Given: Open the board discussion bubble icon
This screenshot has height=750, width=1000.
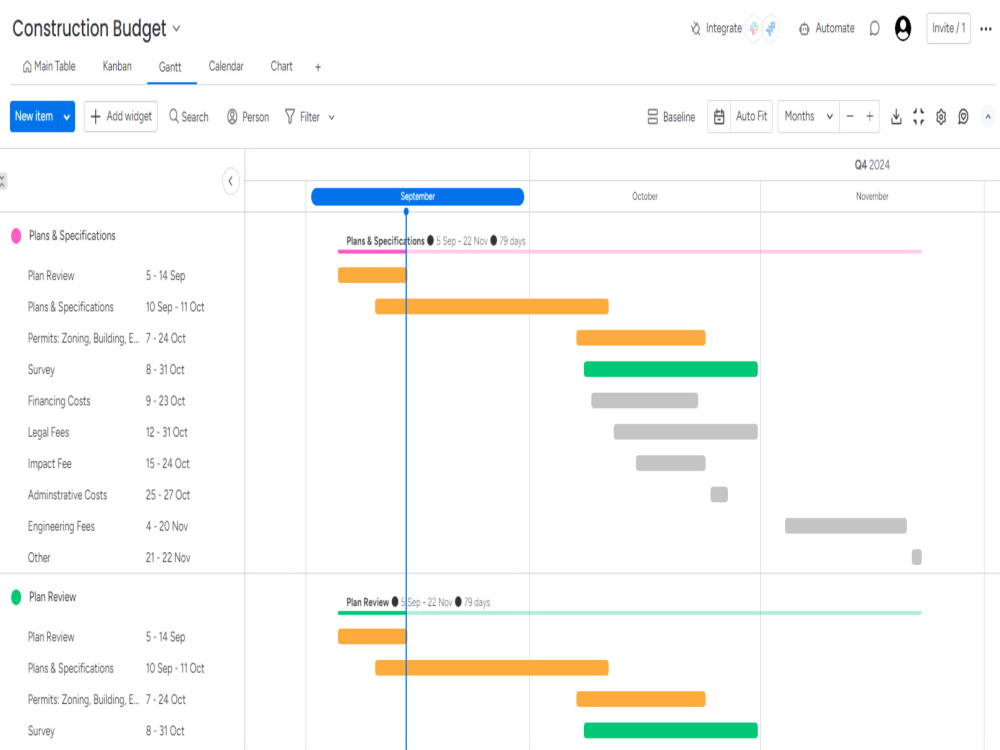Looking at the screenshot, I should [x=874, y=28].
